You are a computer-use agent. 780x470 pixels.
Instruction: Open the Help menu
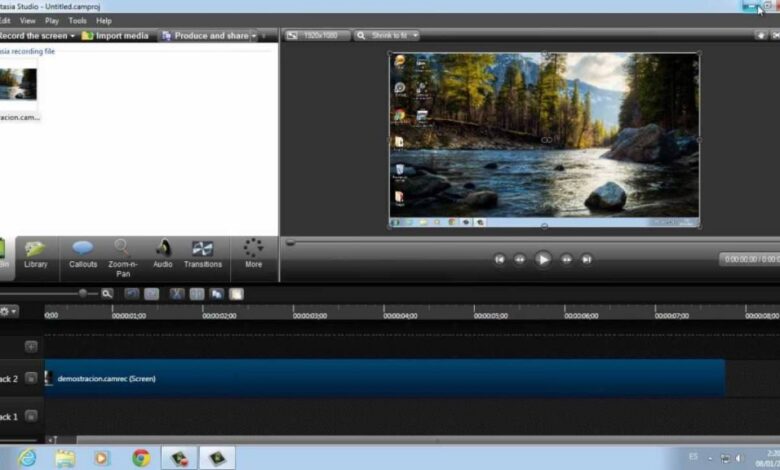[103, 21]
